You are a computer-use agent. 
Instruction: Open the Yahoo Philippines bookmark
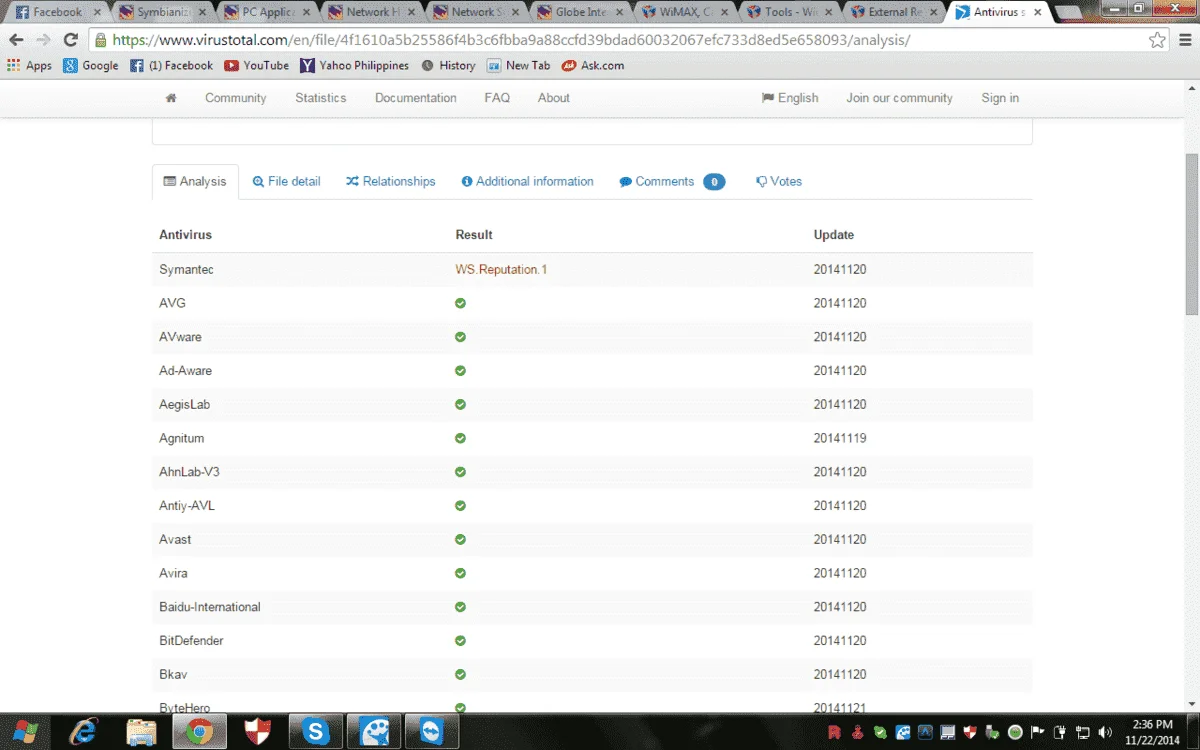(355, 65)
